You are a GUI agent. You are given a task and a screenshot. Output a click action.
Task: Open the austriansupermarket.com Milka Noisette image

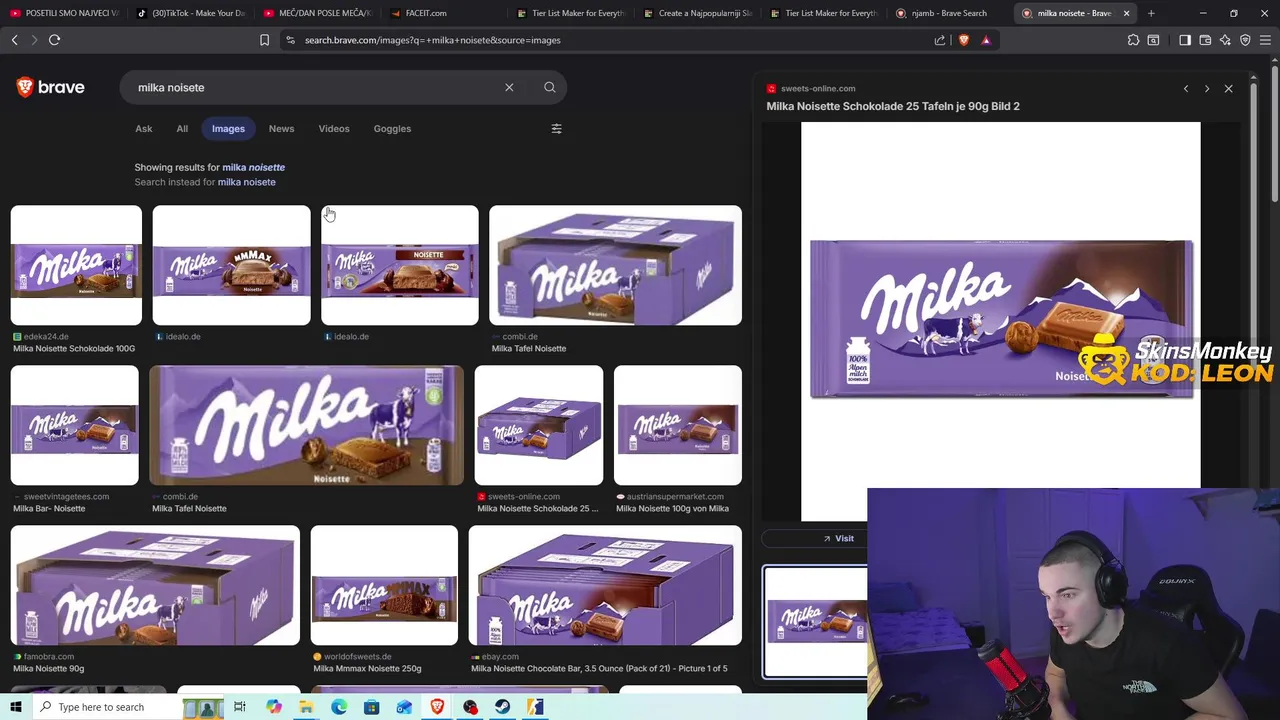678,426
